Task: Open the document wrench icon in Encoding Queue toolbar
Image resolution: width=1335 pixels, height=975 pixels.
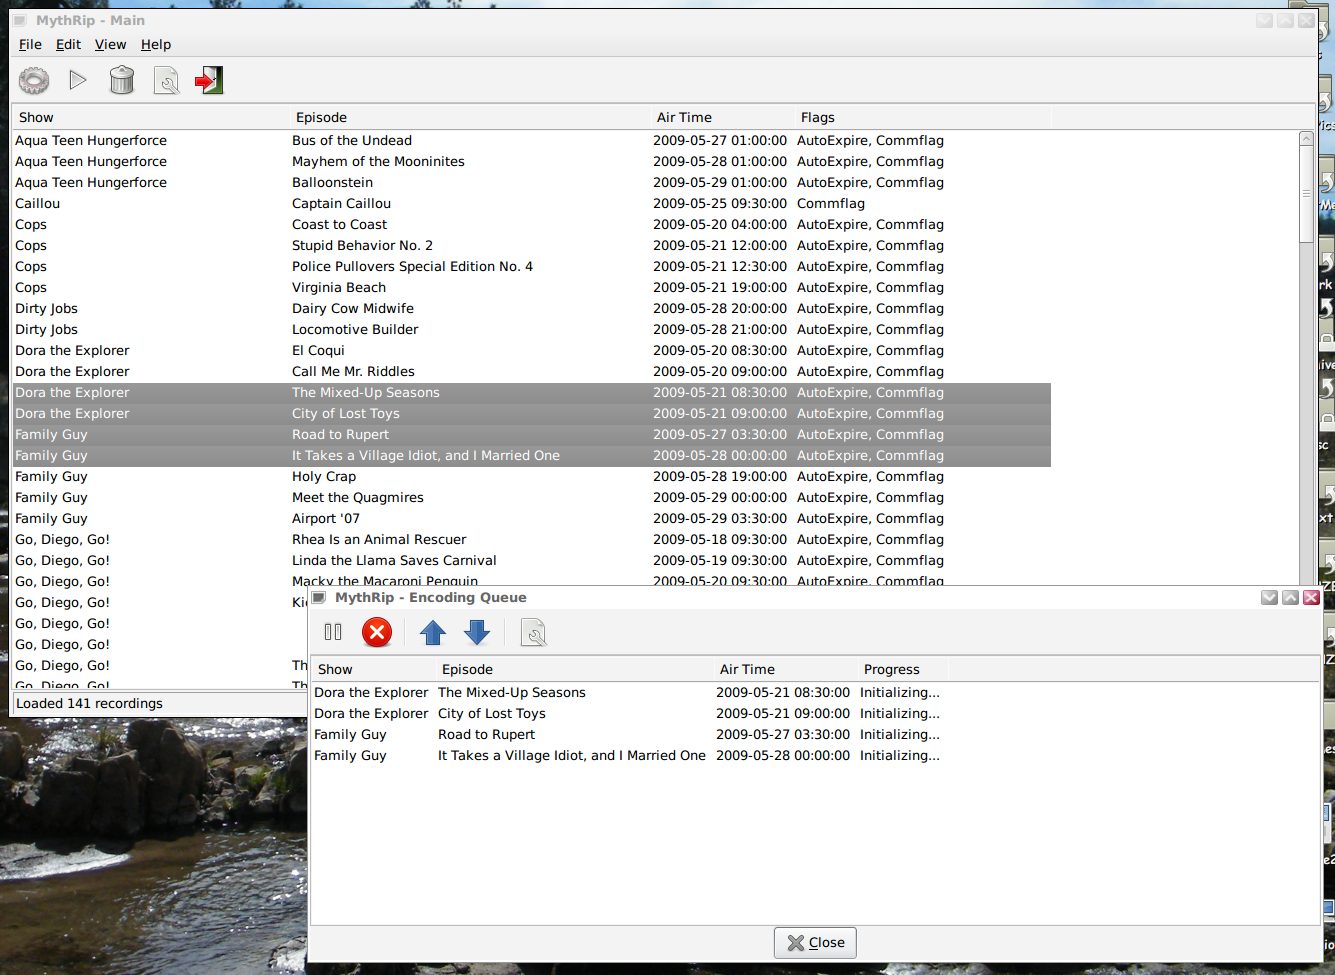Action: point(533,632)
